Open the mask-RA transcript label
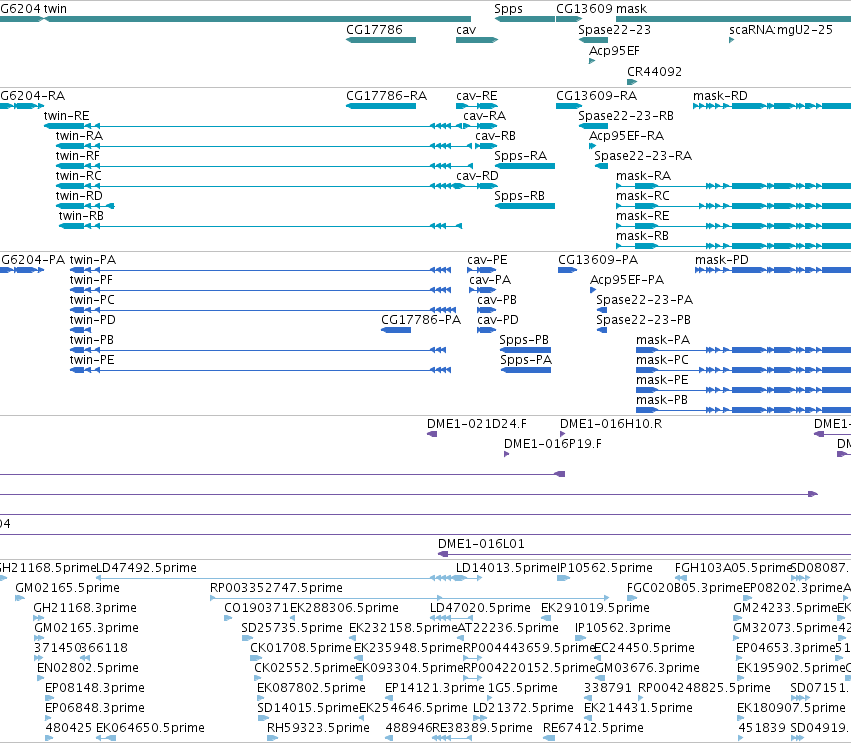The width and height of the screenshot is (851, 743). (x=644, y=176)
